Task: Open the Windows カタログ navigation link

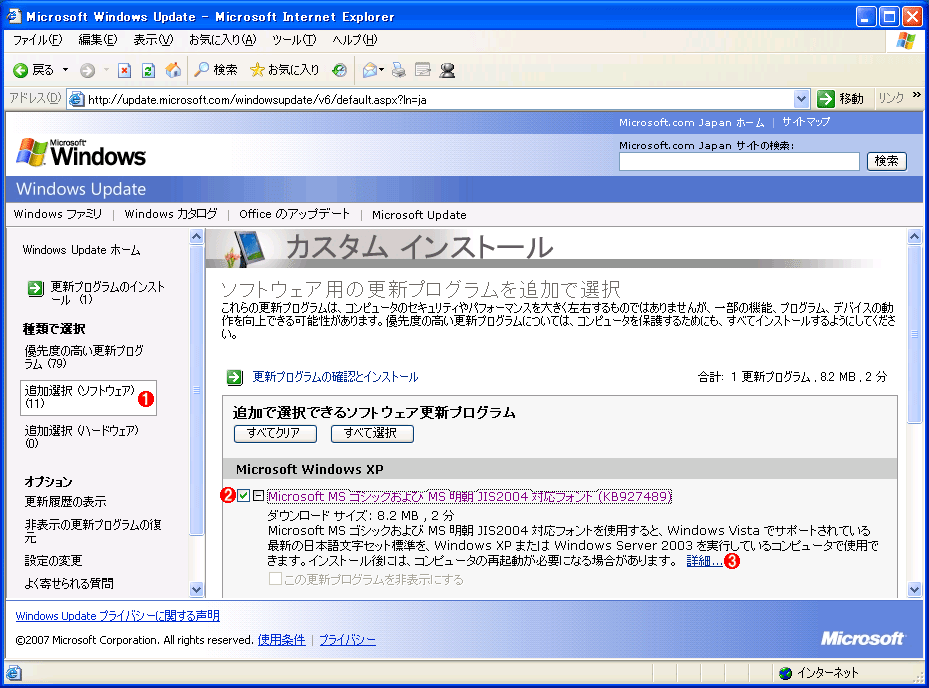Action: (x=171, y=214)
